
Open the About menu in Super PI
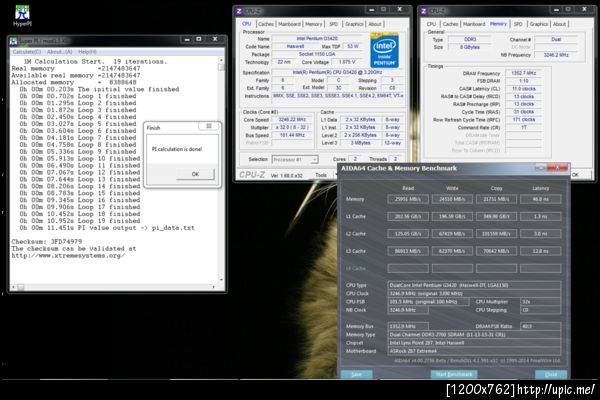58,49
